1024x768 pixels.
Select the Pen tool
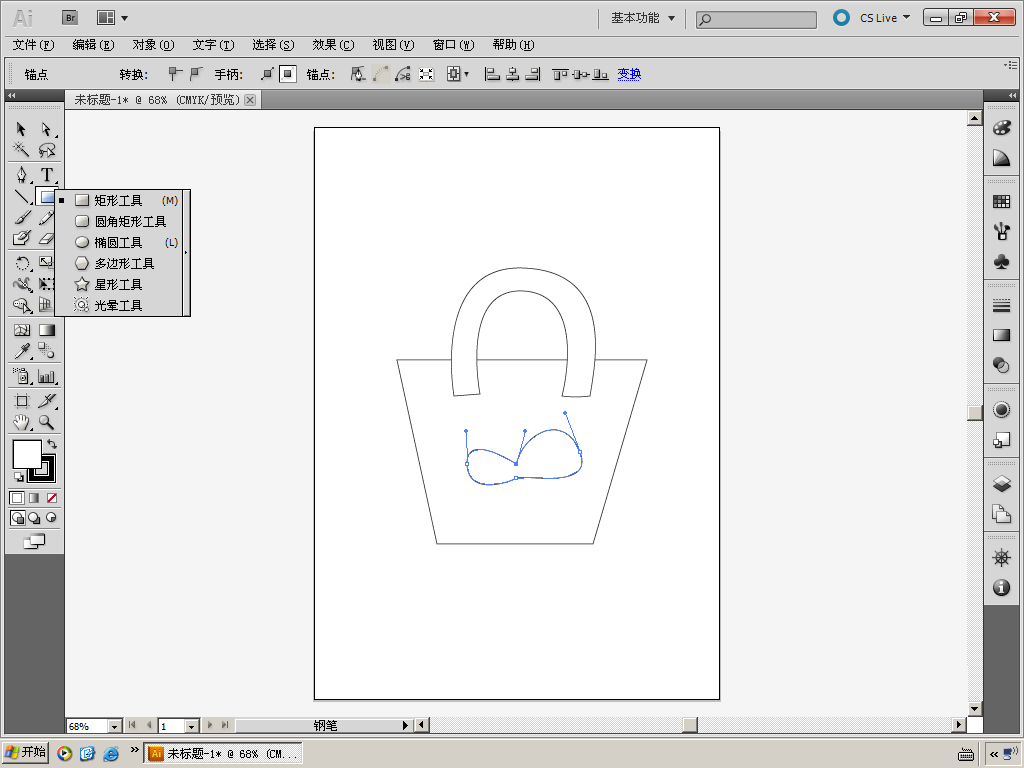[x=21, y=174]
